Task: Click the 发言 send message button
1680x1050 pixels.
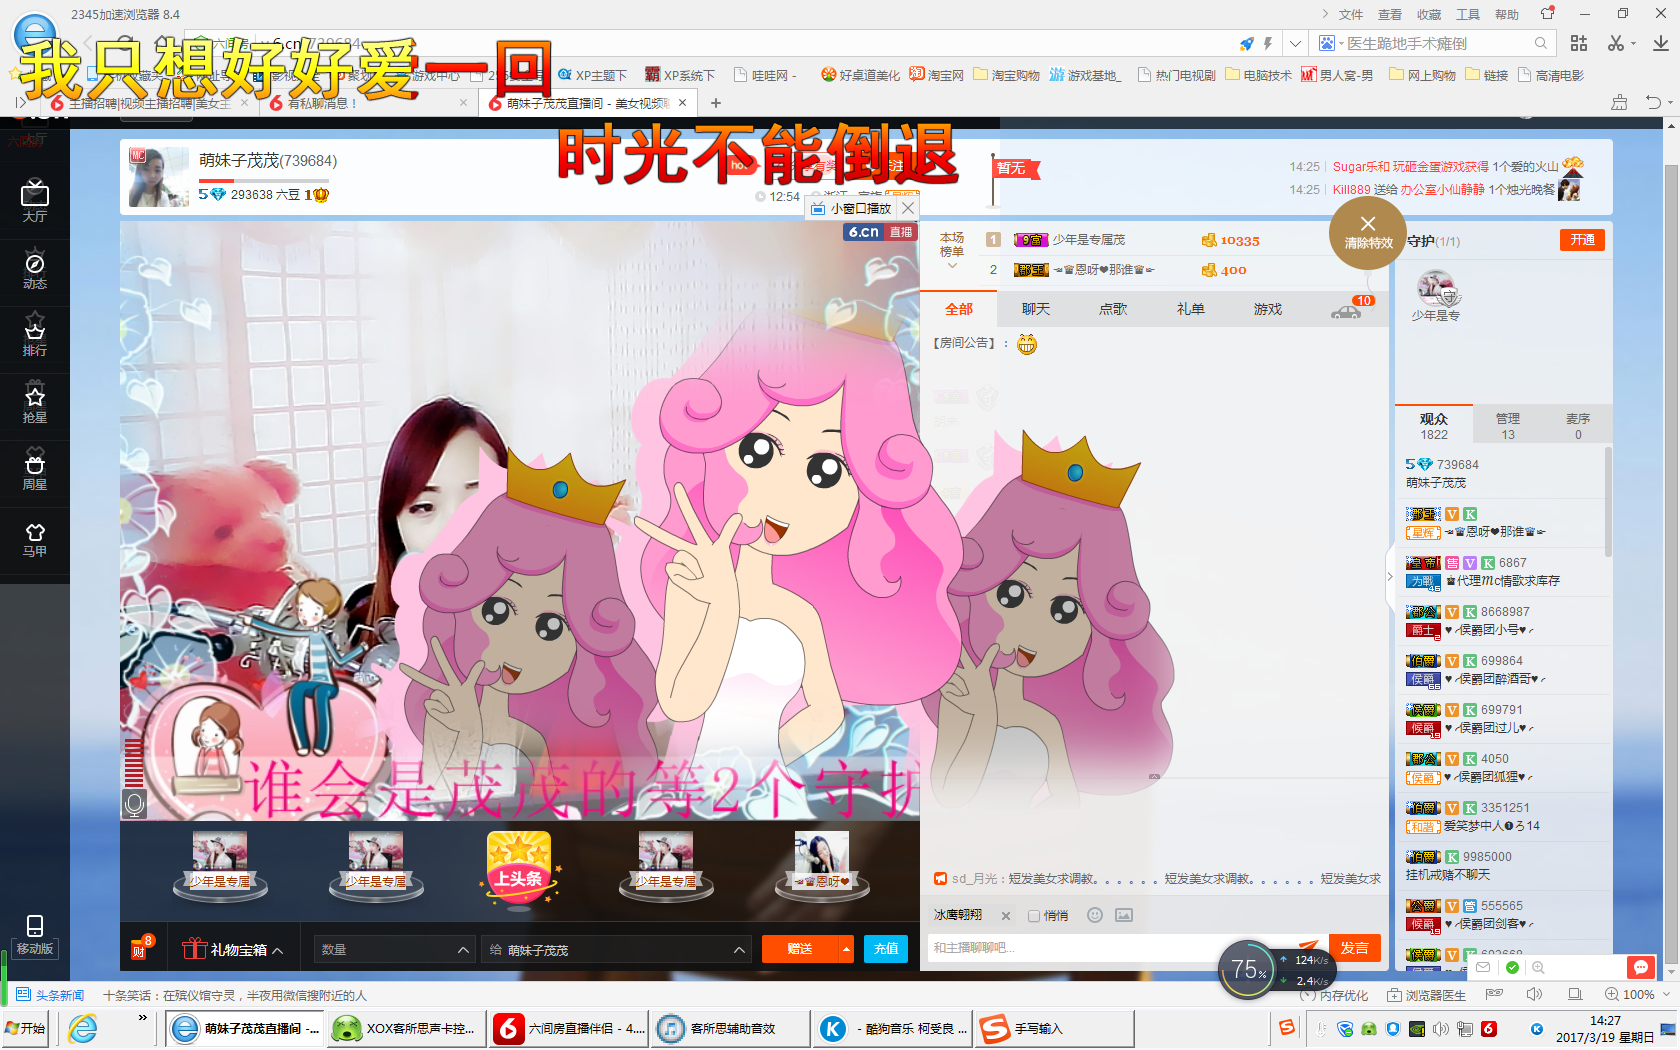Action: [1355, 948]
